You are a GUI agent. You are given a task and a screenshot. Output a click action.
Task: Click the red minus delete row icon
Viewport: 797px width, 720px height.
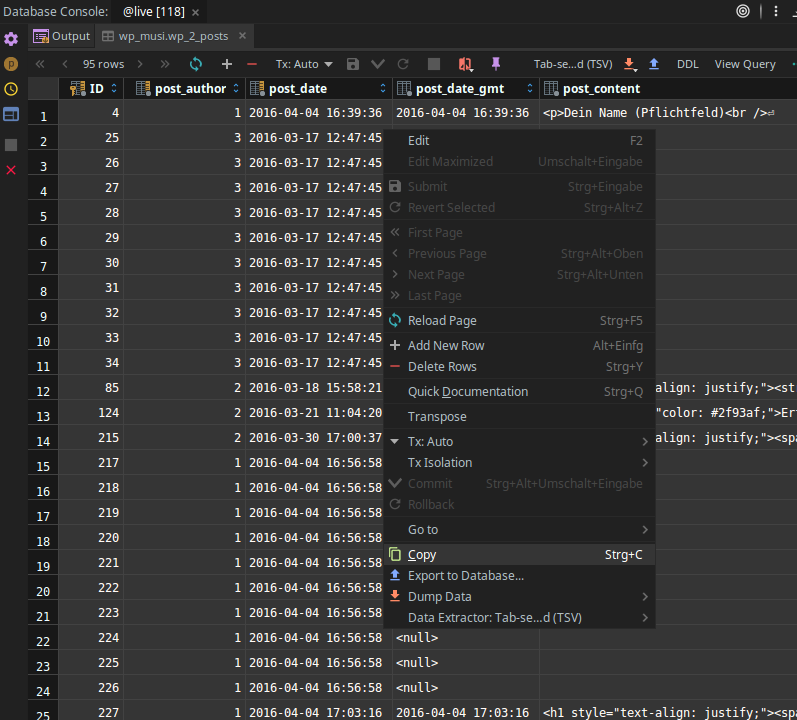(252, 64)
